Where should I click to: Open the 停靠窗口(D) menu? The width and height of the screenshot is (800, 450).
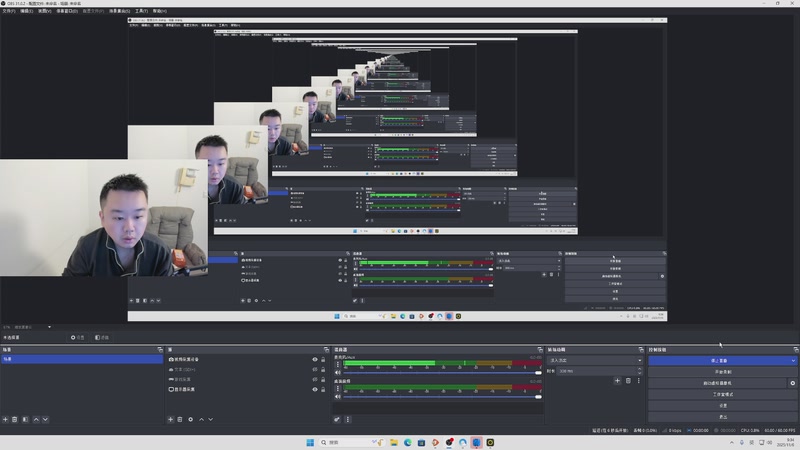pyautogui.click(x=67, y=11)
